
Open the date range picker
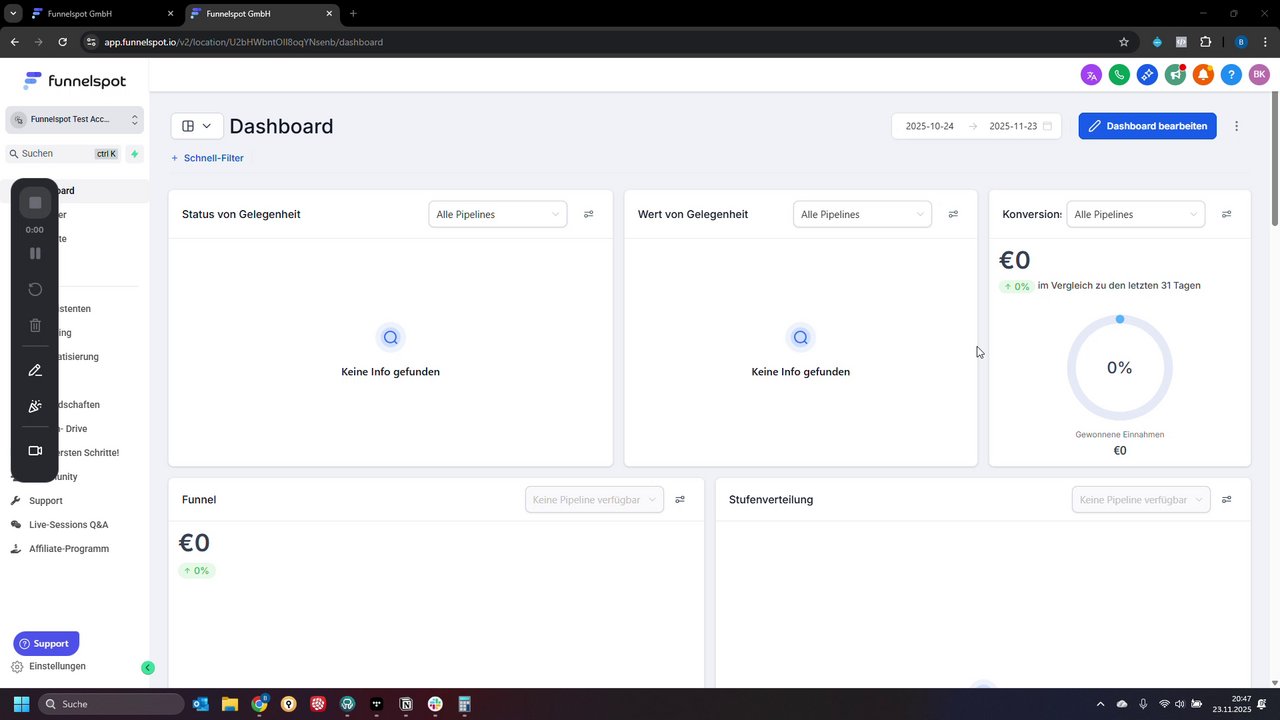click(976, 126)
